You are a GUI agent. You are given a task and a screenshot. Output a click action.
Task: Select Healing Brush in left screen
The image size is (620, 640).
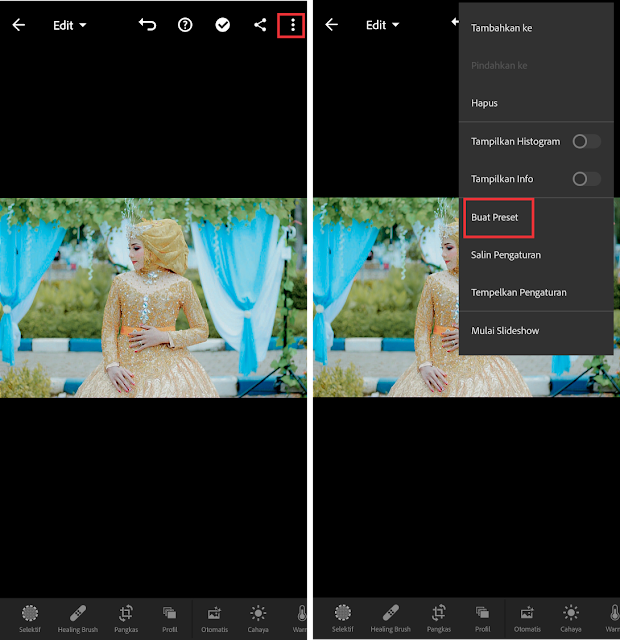click(78, 618)
